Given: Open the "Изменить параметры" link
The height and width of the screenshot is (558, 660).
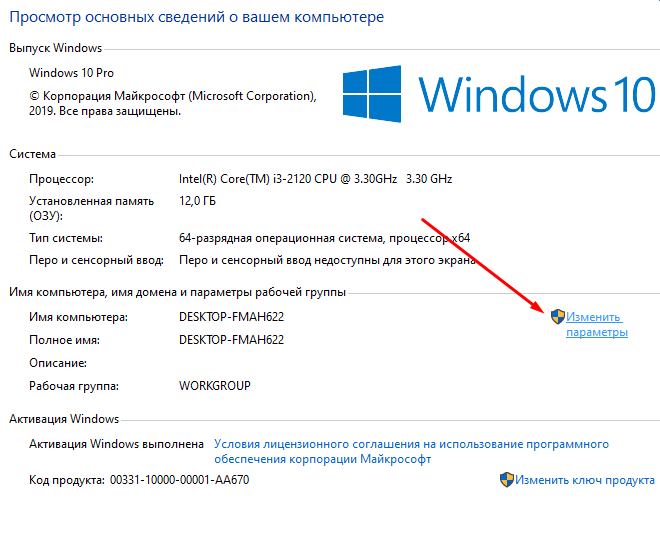Looking at the screenshot, I should pyautogui.click(x=596, y=324).
